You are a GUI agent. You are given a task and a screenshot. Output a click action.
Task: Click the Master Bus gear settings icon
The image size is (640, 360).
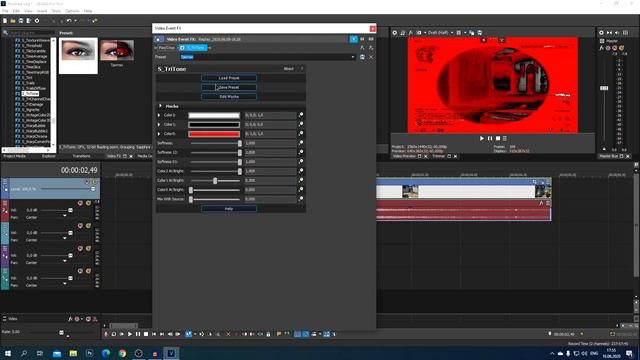[x=601, y=33]
